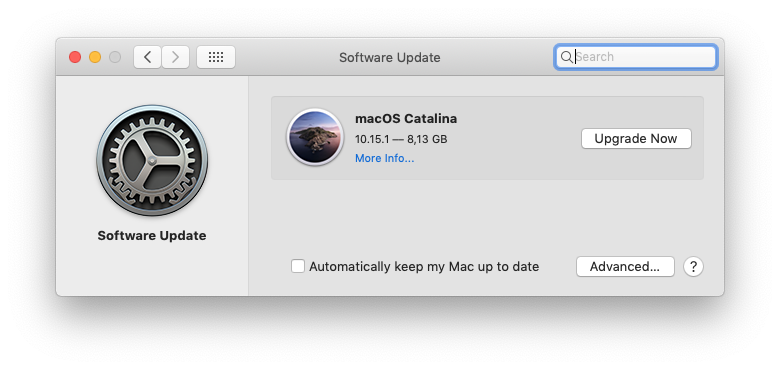Image resolution: width=780 pixels, height=370 pixels.
Task: Click the macOS Catalina island thumbnail
Action: click(315, 137)
